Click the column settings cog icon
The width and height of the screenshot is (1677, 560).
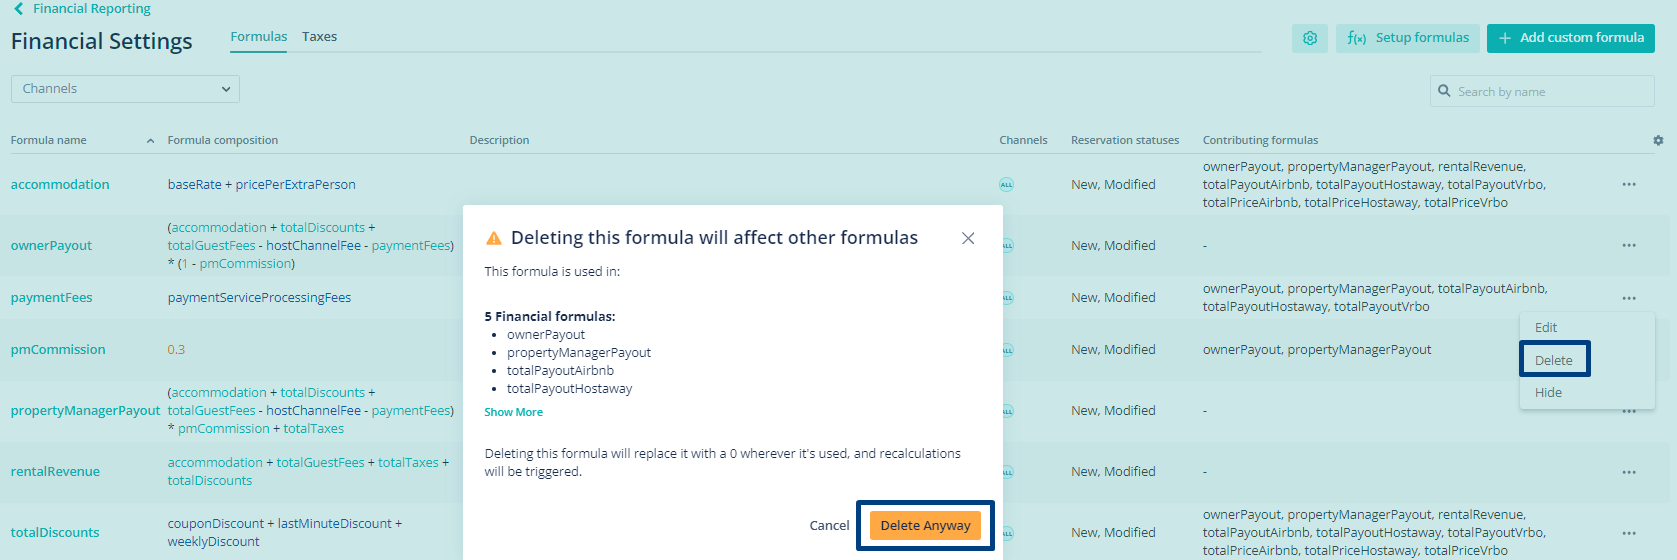(x=1658, y=141)
